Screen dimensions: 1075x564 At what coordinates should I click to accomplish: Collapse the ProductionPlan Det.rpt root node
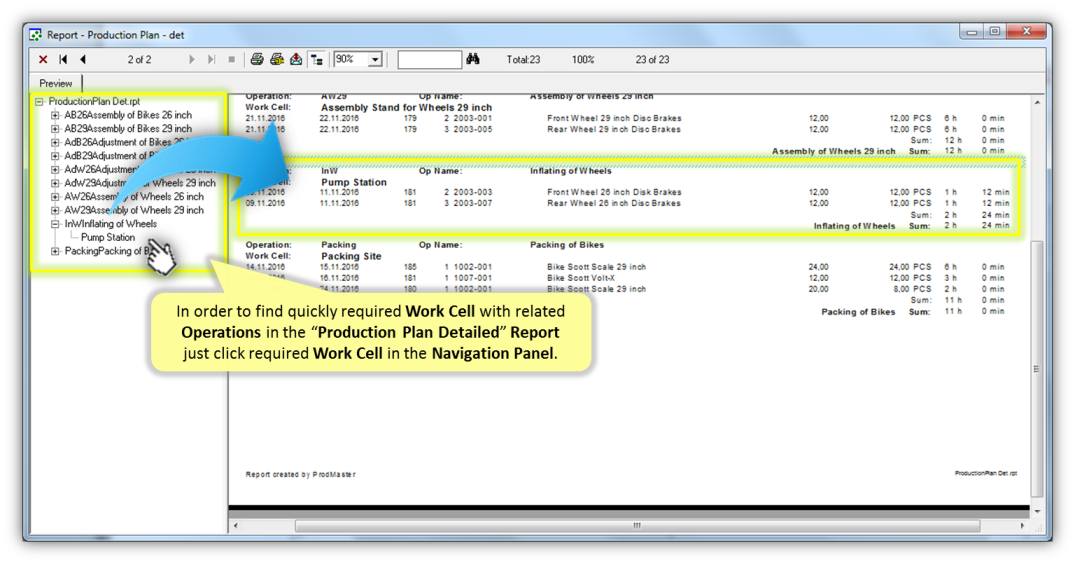[x=39, y=101]
